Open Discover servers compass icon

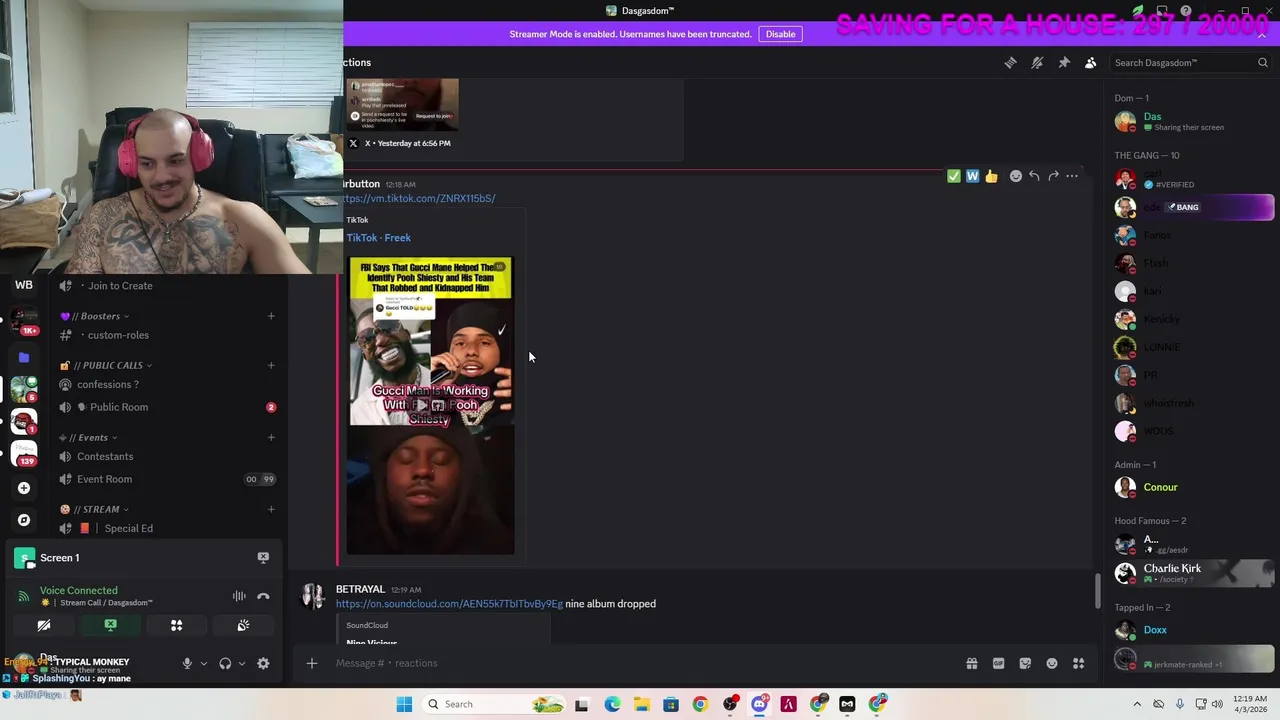pyautogui.click(x=24, y=520)
